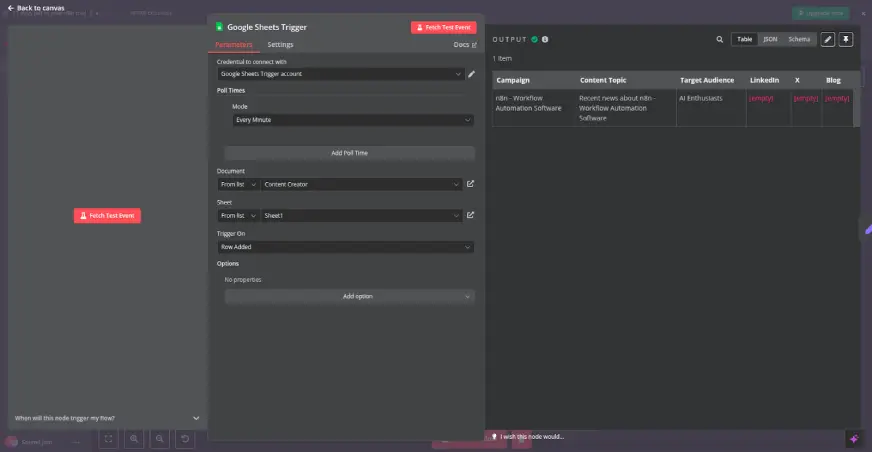Open Document in new tab icon
The width and height of the screenshot is (872, 452).
[x=471, y=184]
